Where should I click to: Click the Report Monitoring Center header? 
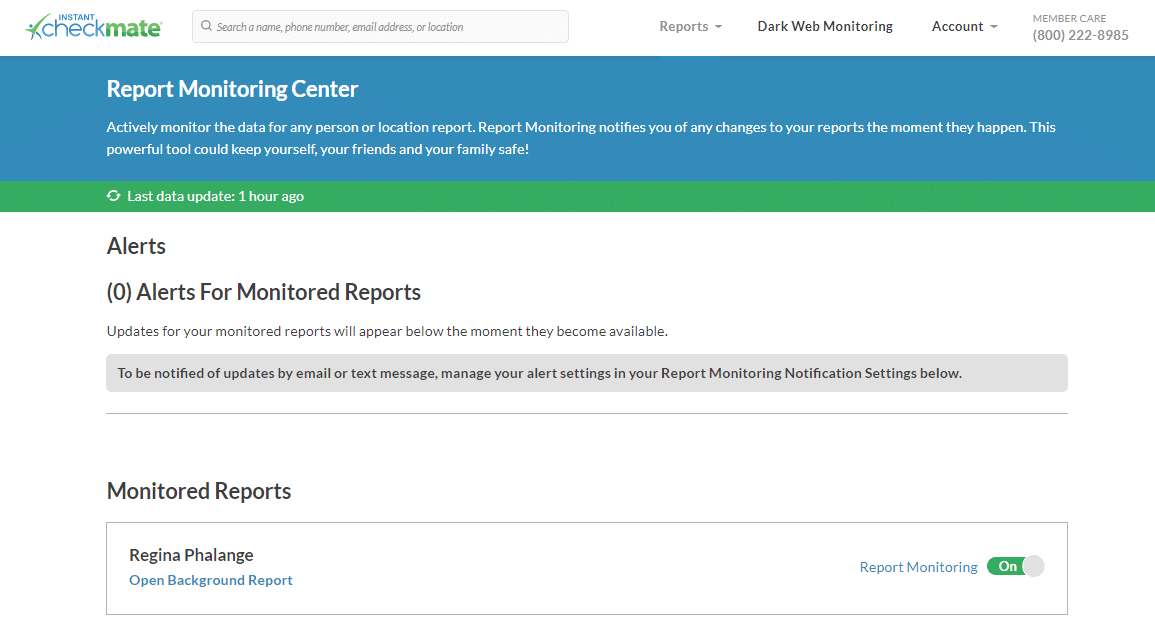coord(232,89)
